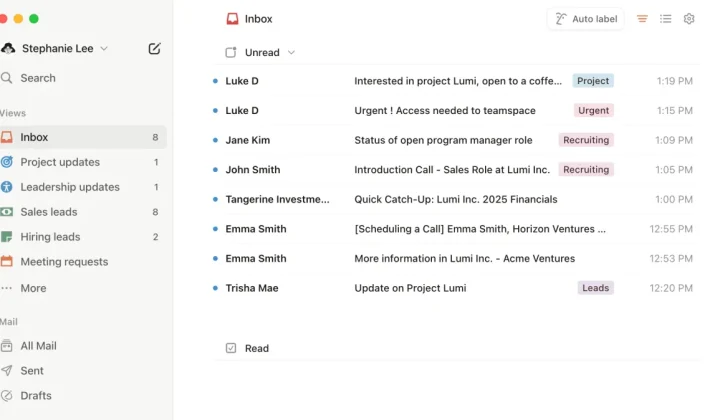This screenshot has width=720, height=420.
Task: Open the orange filter icon
Action: (642, 19)
